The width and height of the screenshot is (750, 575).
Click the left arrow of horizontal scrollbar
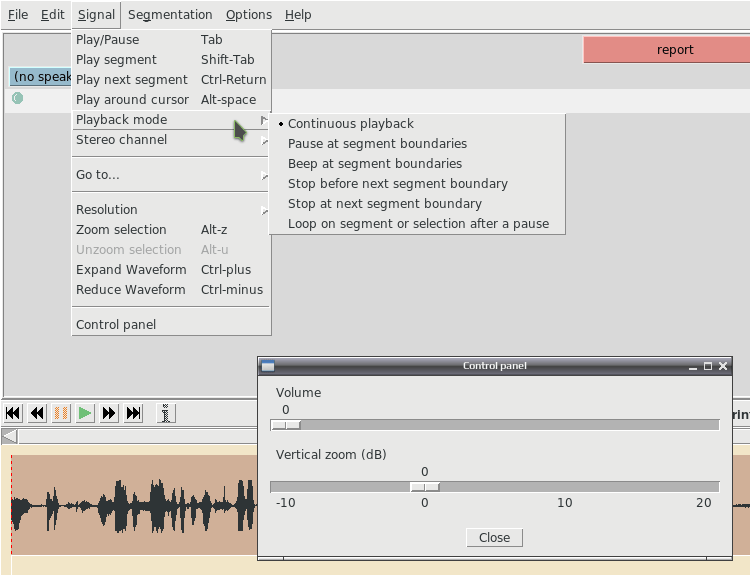(10, 436)
